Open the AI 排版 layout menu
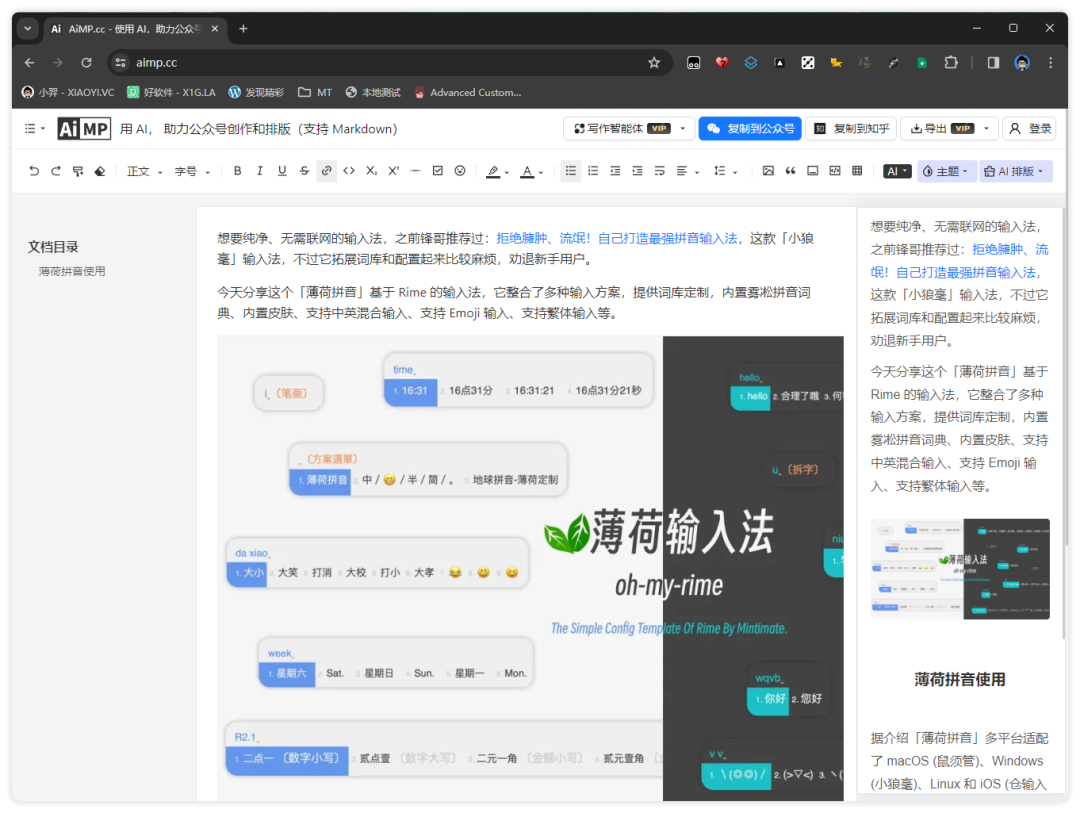 1014,171
